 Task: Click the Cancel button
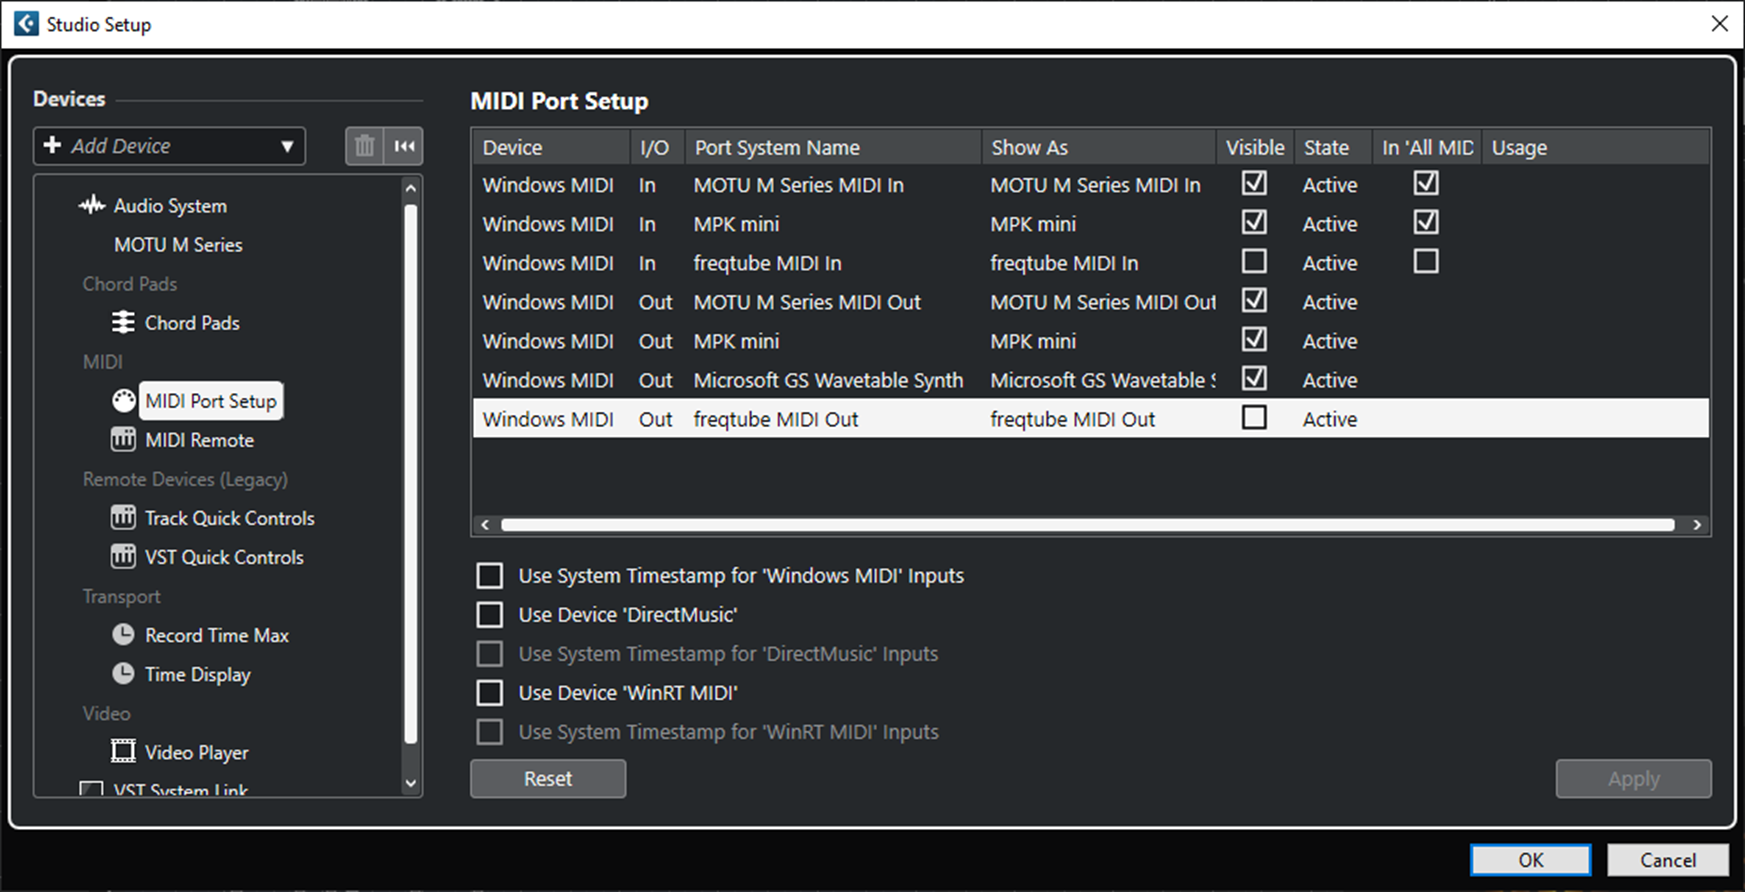[1667, 860]
